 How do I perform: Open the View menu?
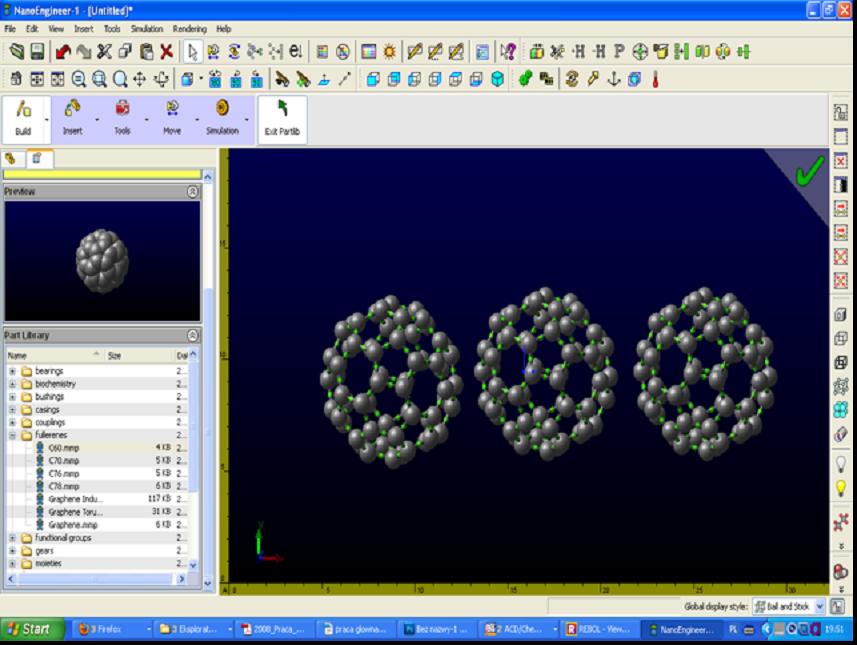point(56,28)
